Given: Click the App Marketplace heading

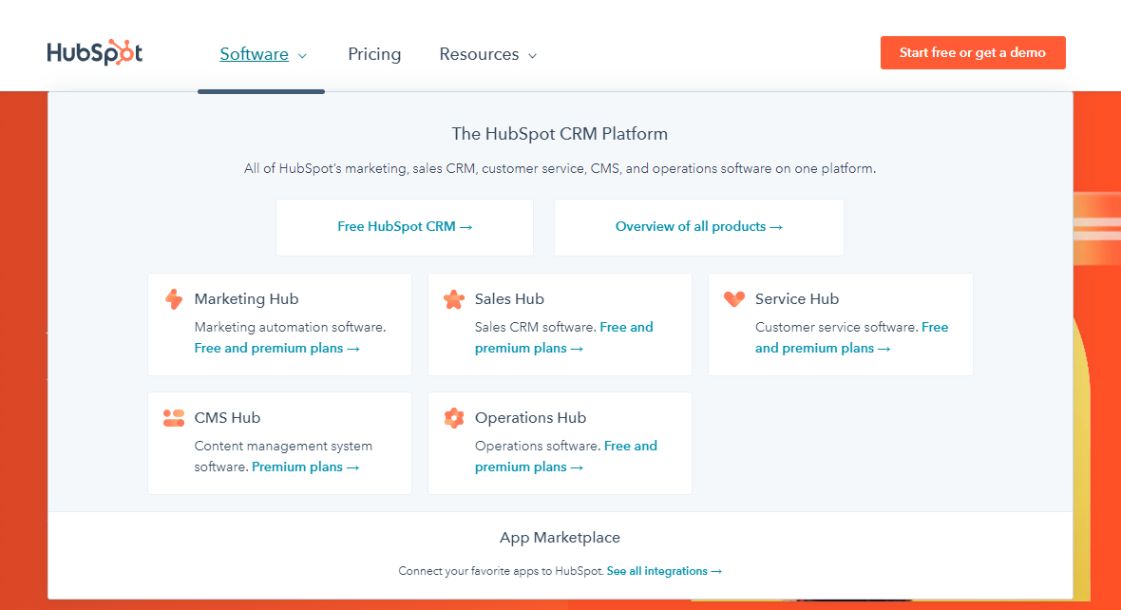Looking at the screenshot, I should pos(560,538).
